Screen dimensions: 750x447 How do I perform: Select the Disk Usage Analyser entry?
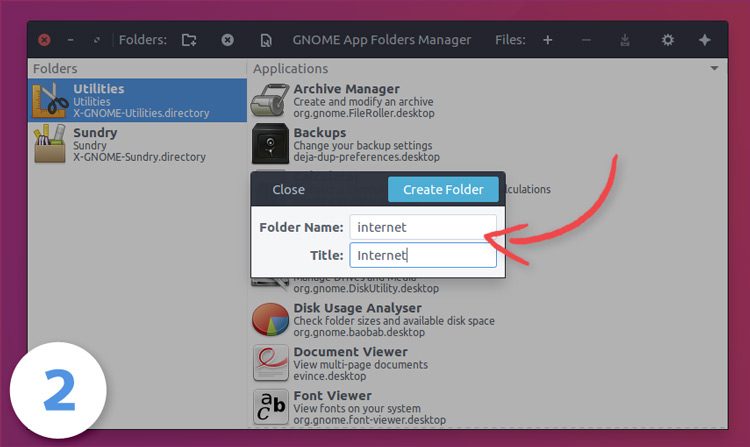pos(487,319)
